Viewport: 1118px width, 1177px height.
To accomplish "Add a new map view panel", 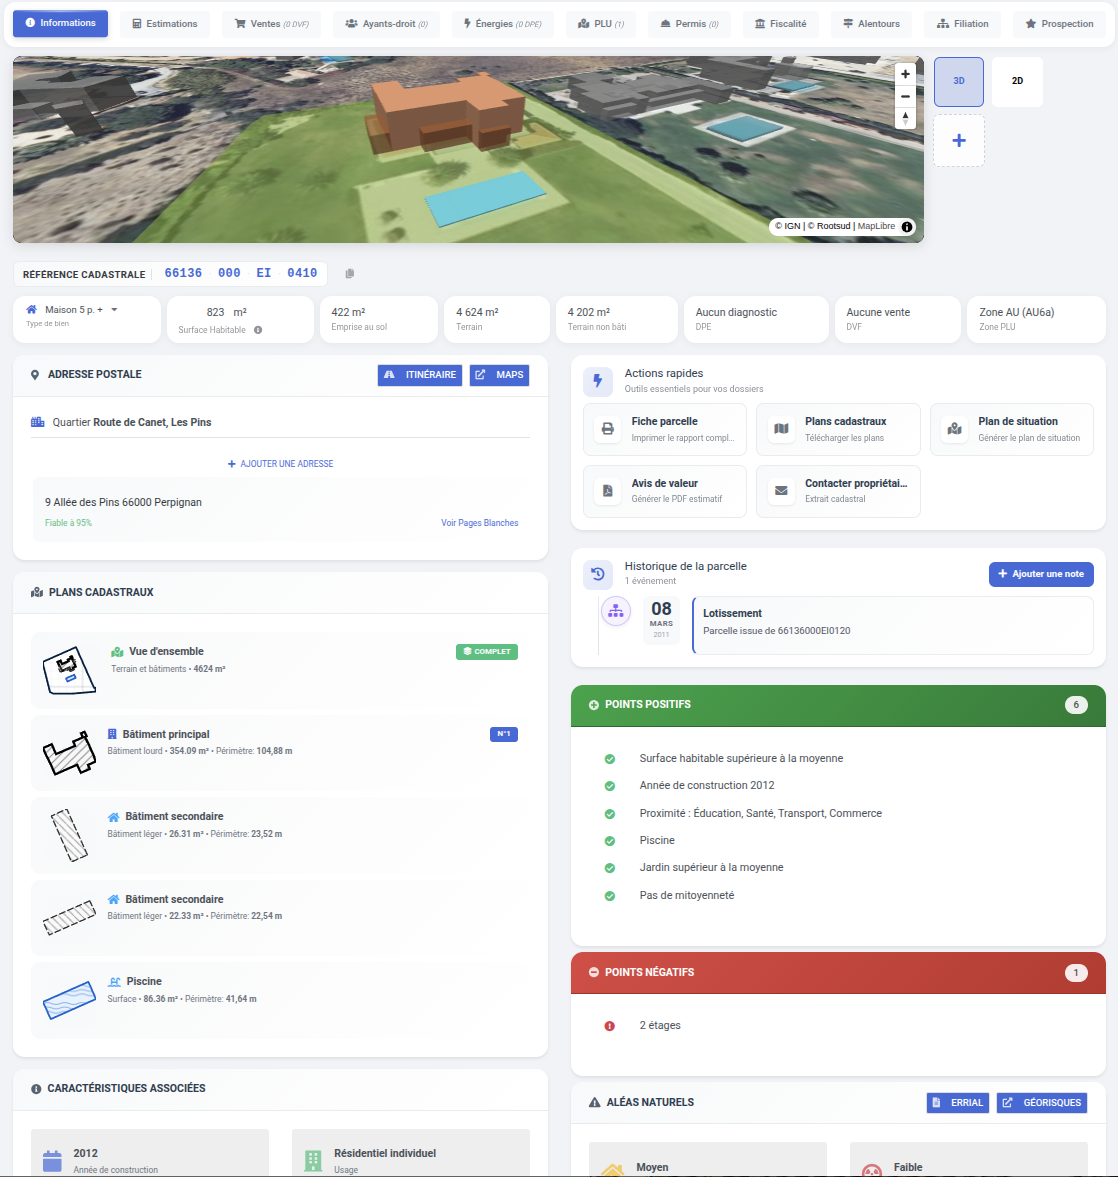I will click(958, 140).
